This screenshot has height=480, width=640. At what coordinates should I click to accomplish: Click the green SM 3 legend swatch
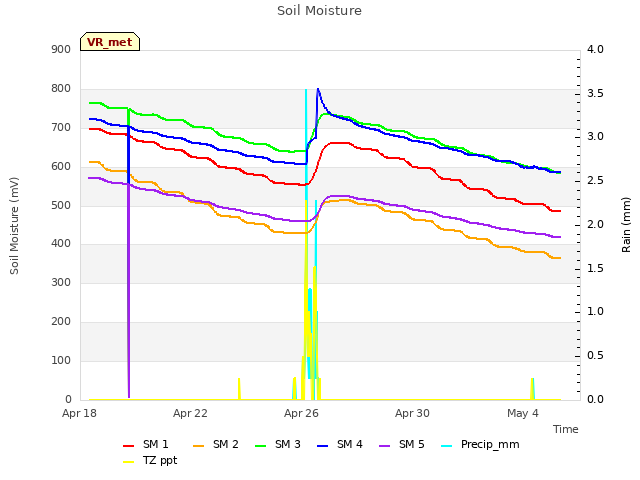pos(260,446)
